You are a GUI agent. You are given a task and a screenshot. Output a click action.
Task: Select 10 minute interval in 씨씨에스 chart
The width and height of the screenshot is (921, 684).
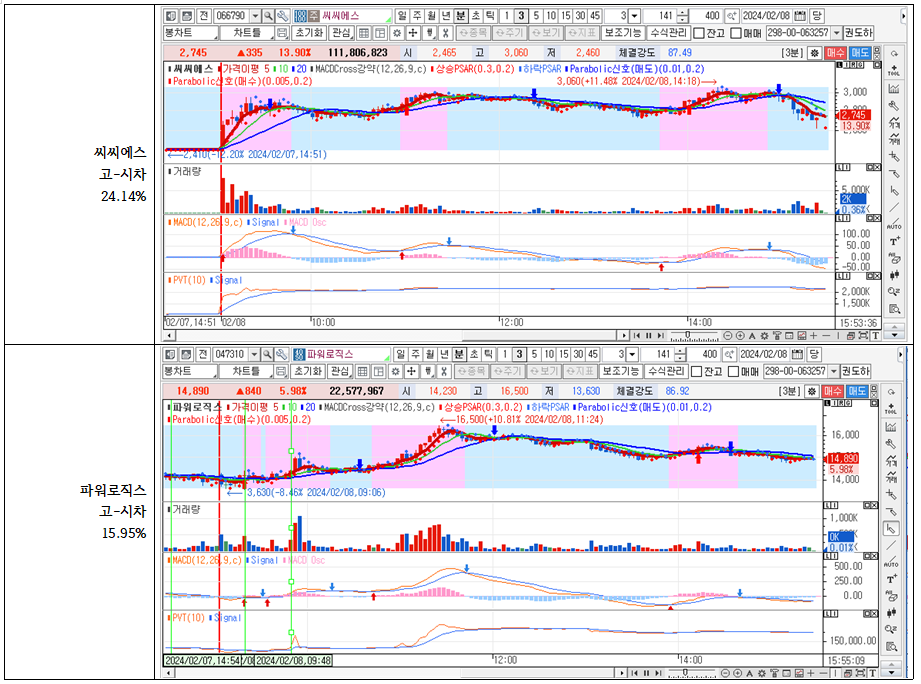pos(551,16)
